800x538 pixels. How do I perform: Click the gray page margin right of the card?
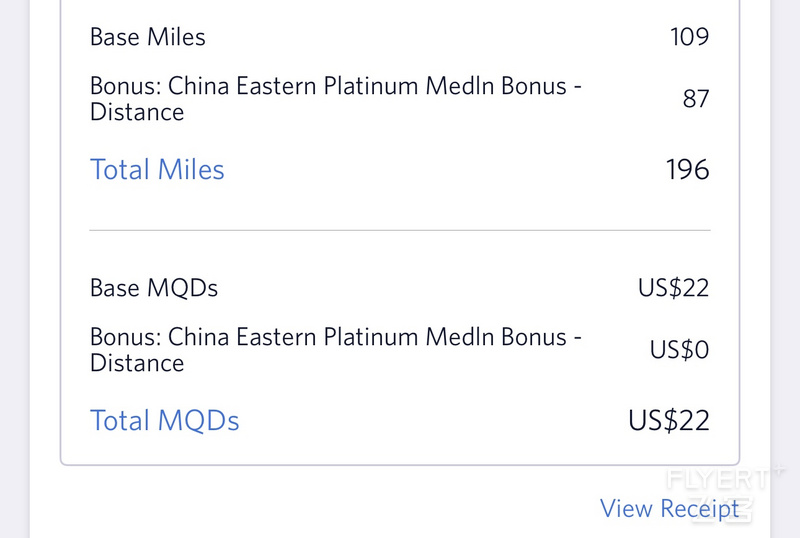(x=785, y=269)
